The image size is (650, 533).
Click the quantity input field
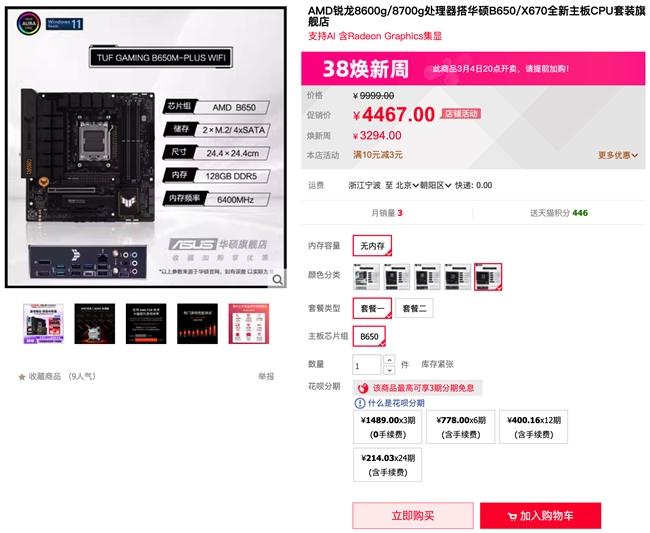367,365
